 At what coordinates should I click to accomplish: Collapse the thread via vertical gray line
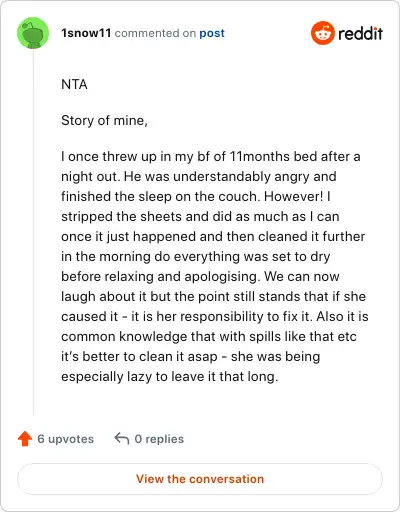coord(33,232)
